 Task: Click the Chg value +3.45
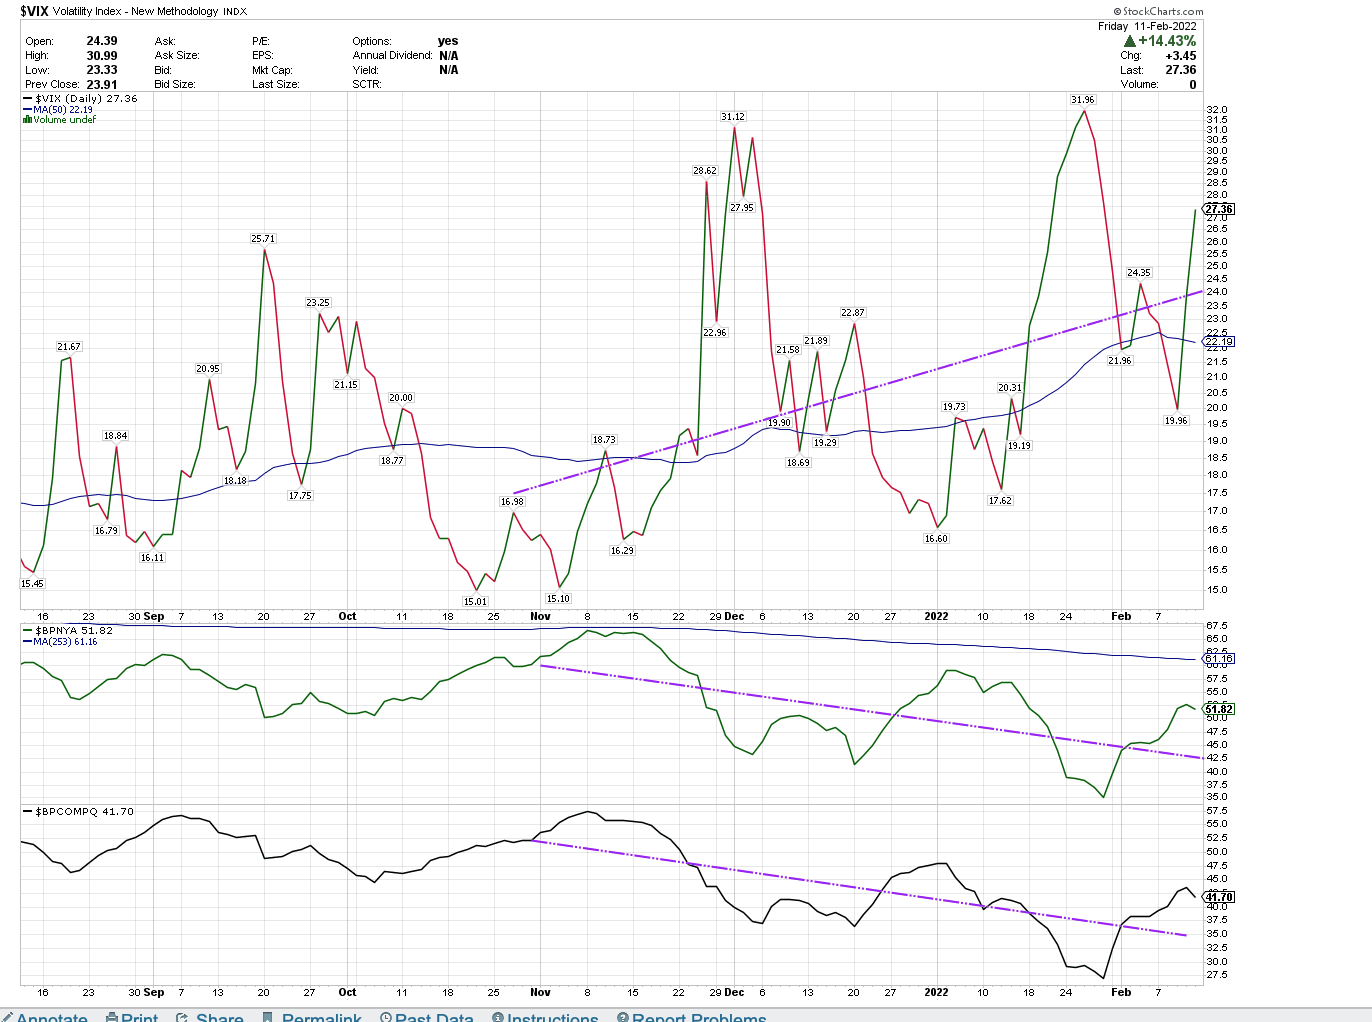tap(1181, 56)
